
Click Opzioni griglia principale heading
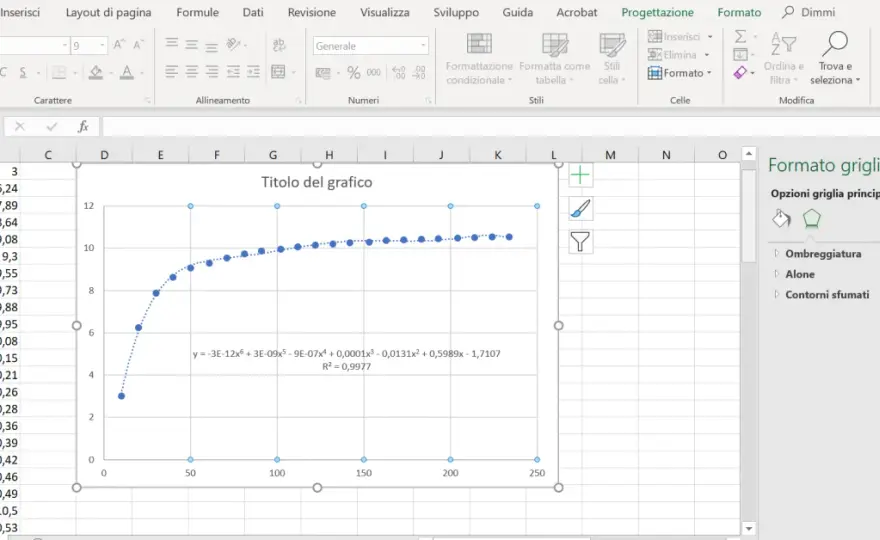coord(824,194)
